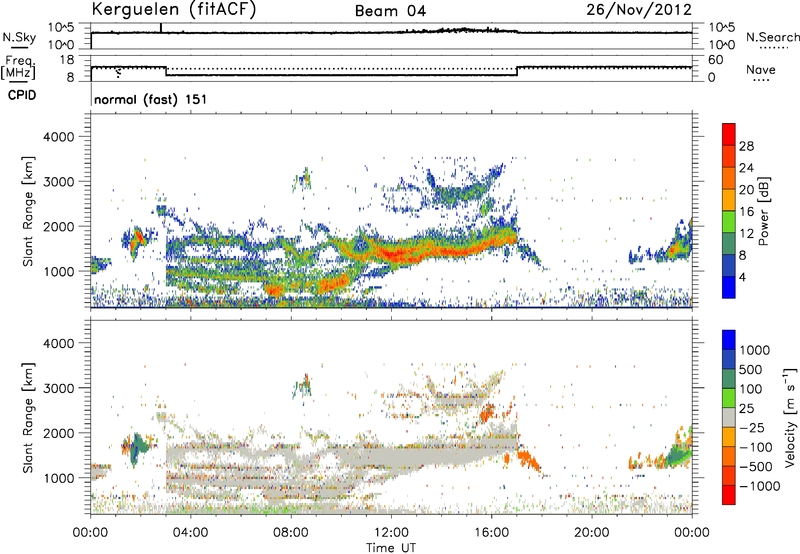Click the "normal (fast) 151" mode text
Screen dimensions: 800x554
[x=151, y=99]
